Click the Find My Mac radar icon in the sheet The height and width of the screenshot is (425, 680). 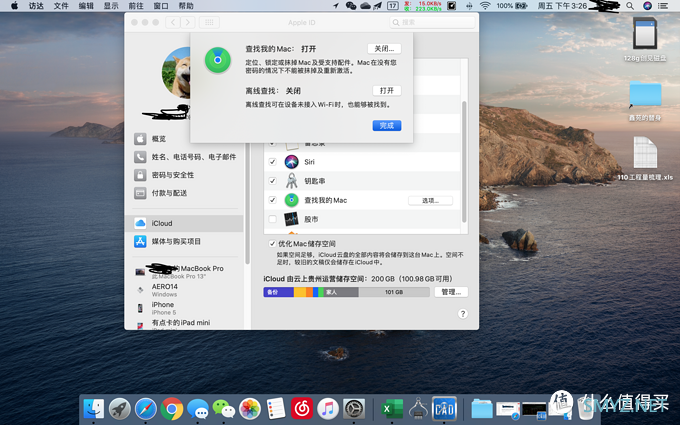218,60
